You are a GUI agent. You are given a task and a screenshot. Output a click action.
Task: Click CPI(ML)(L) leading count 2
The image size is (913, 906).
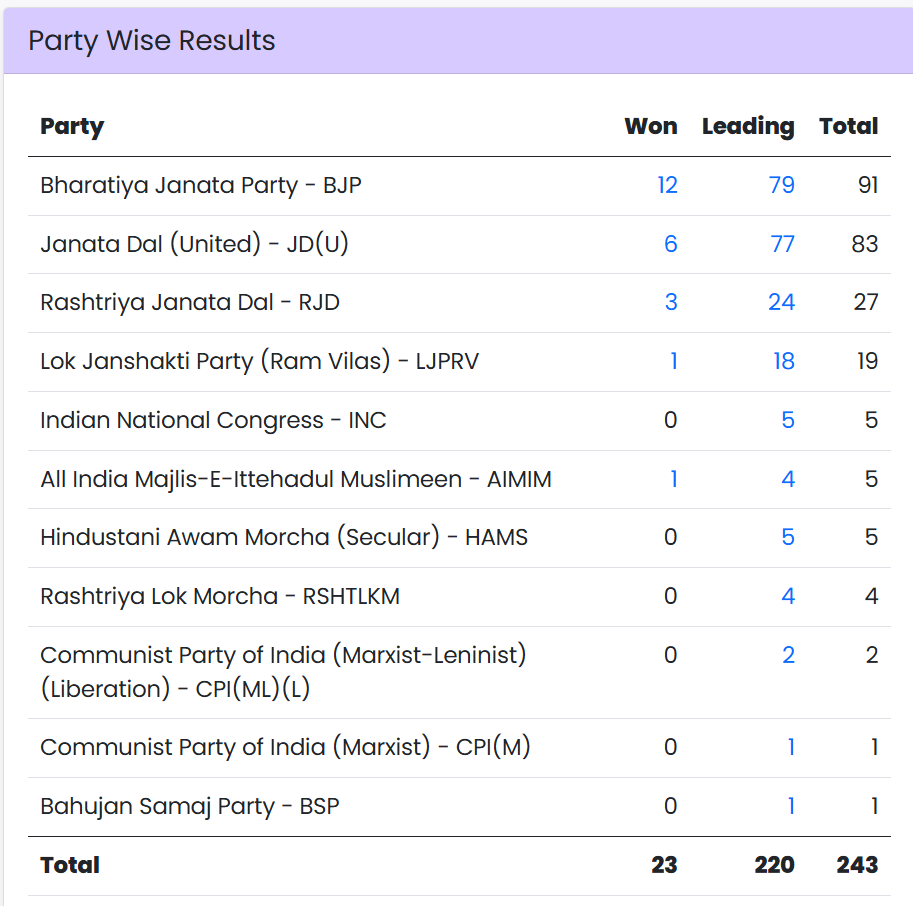click(788, 655)
